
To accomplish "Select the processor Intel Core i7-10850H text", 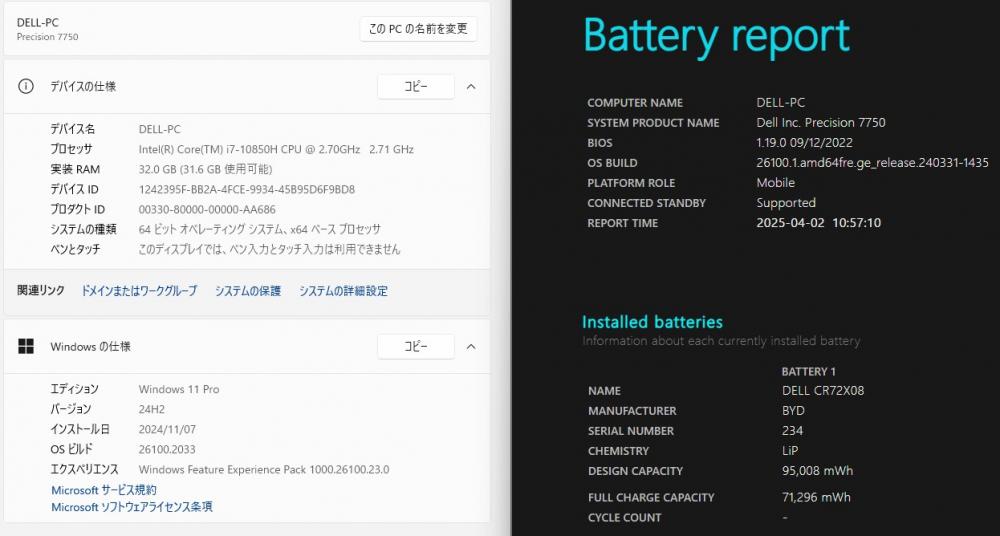I will (276, 149).
